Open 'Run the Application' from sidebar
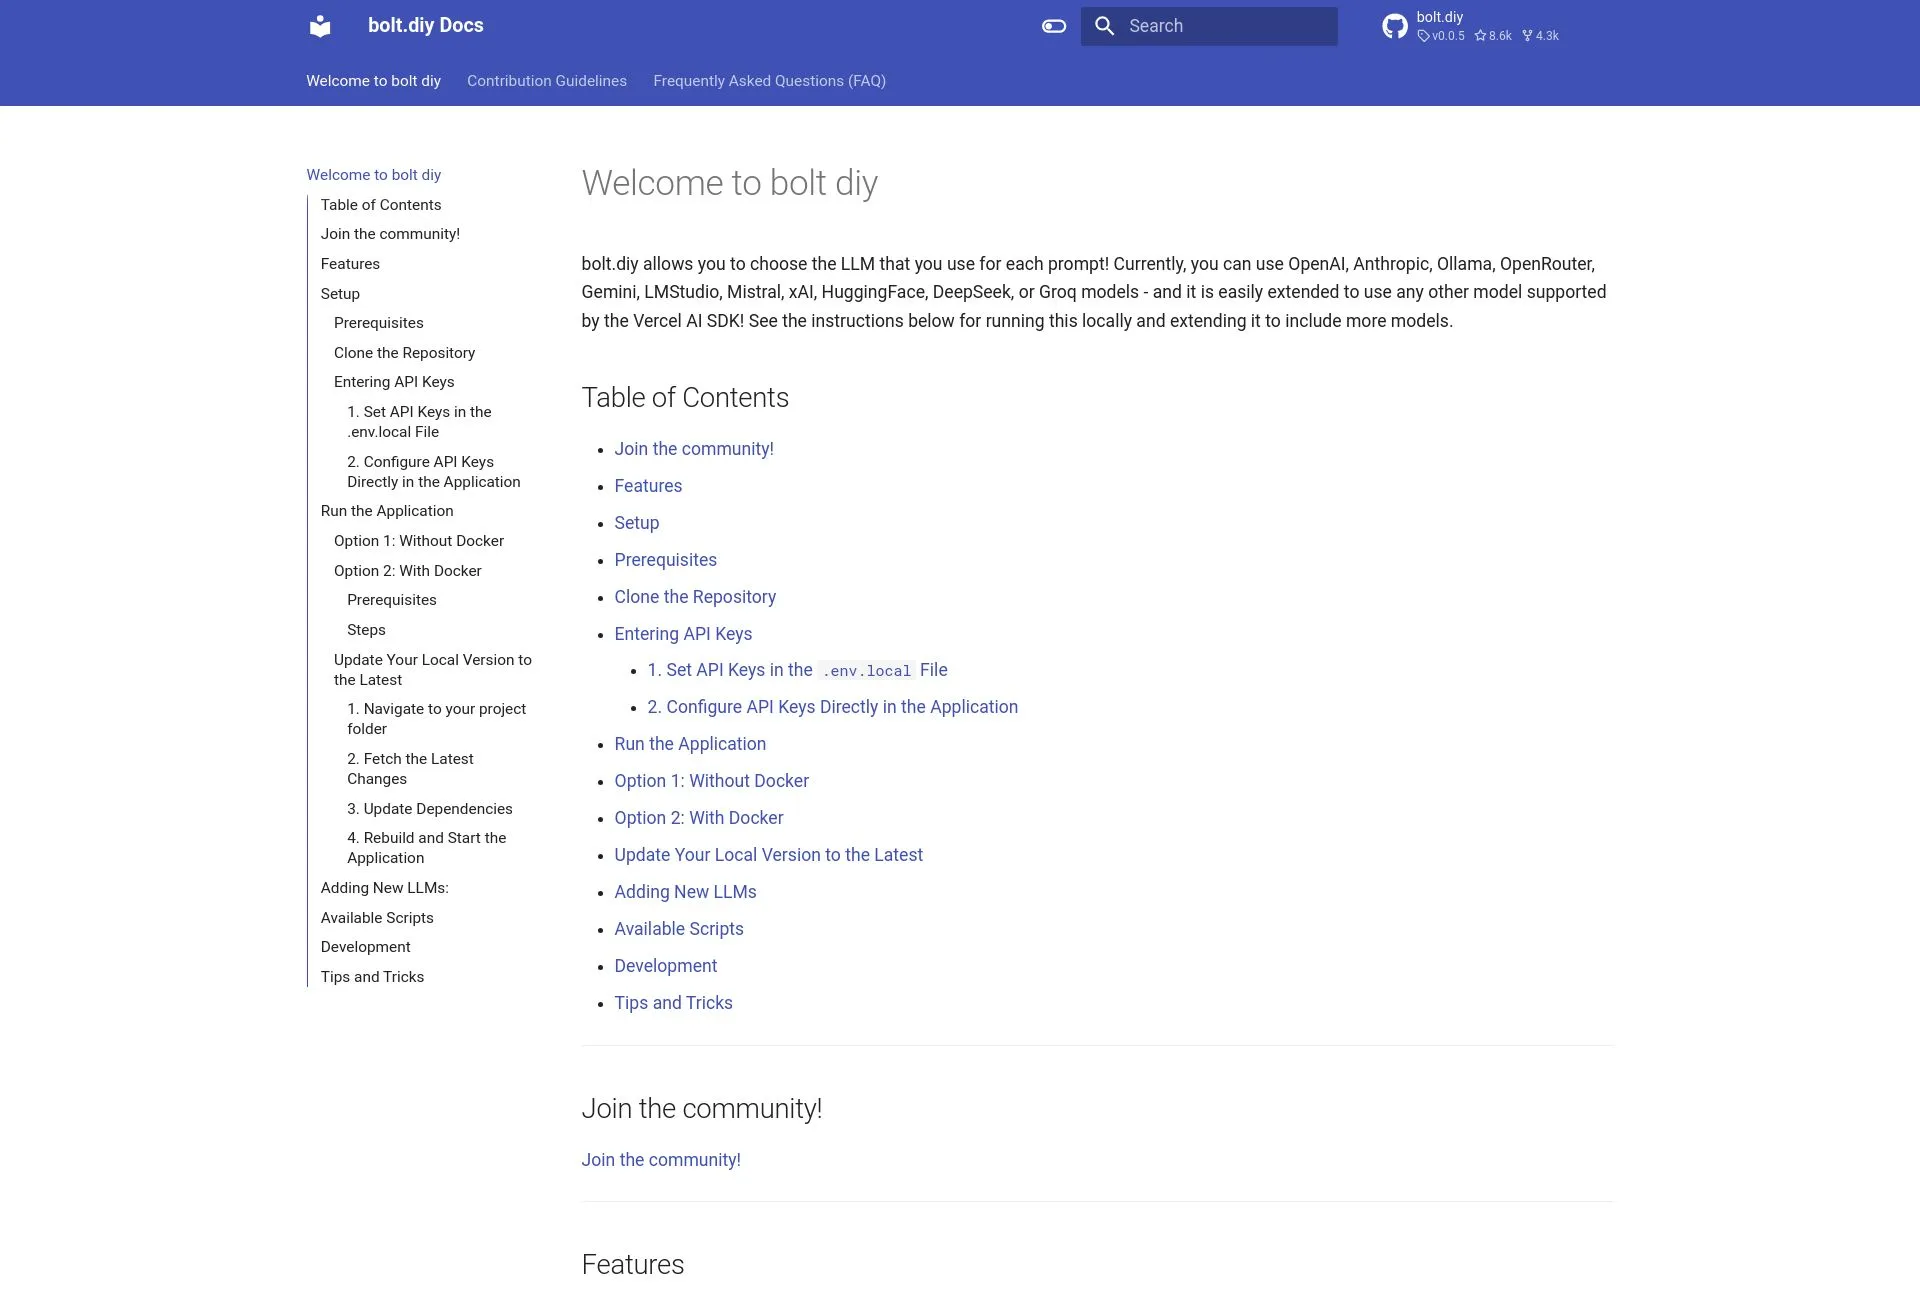Image resolution: width=1920 pixels, height=1300 pixels. tap(386, 511)
